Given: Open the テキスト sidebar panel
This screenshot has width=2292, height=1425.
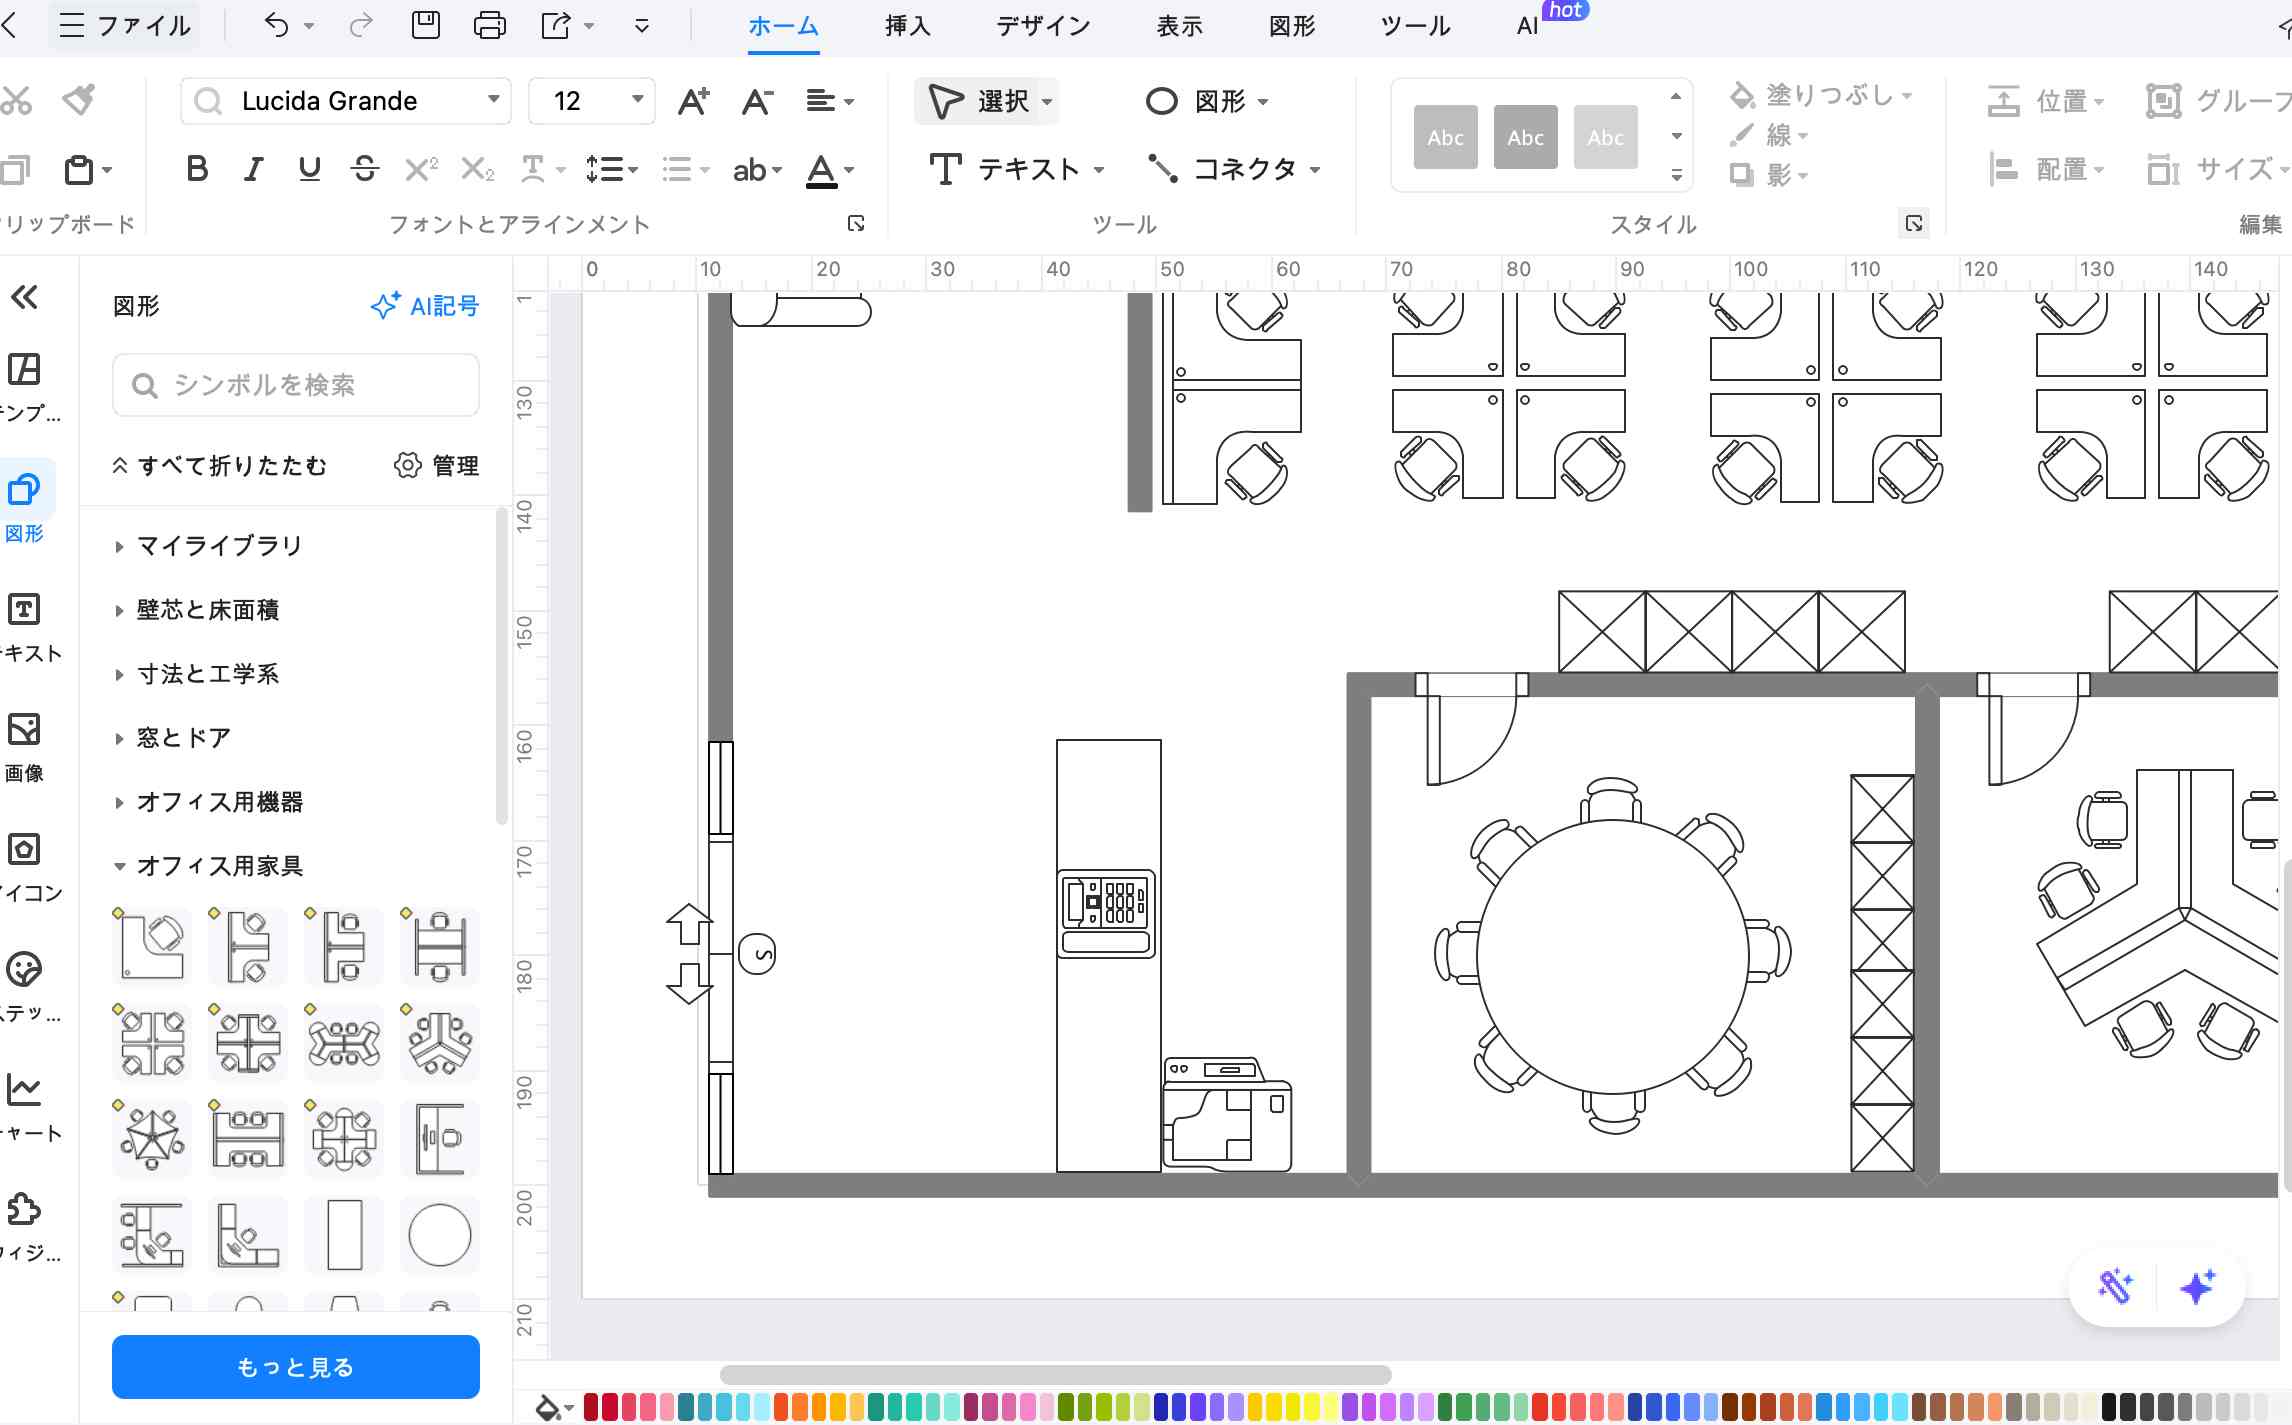Looking at the screenshot, I should point(26,627).
